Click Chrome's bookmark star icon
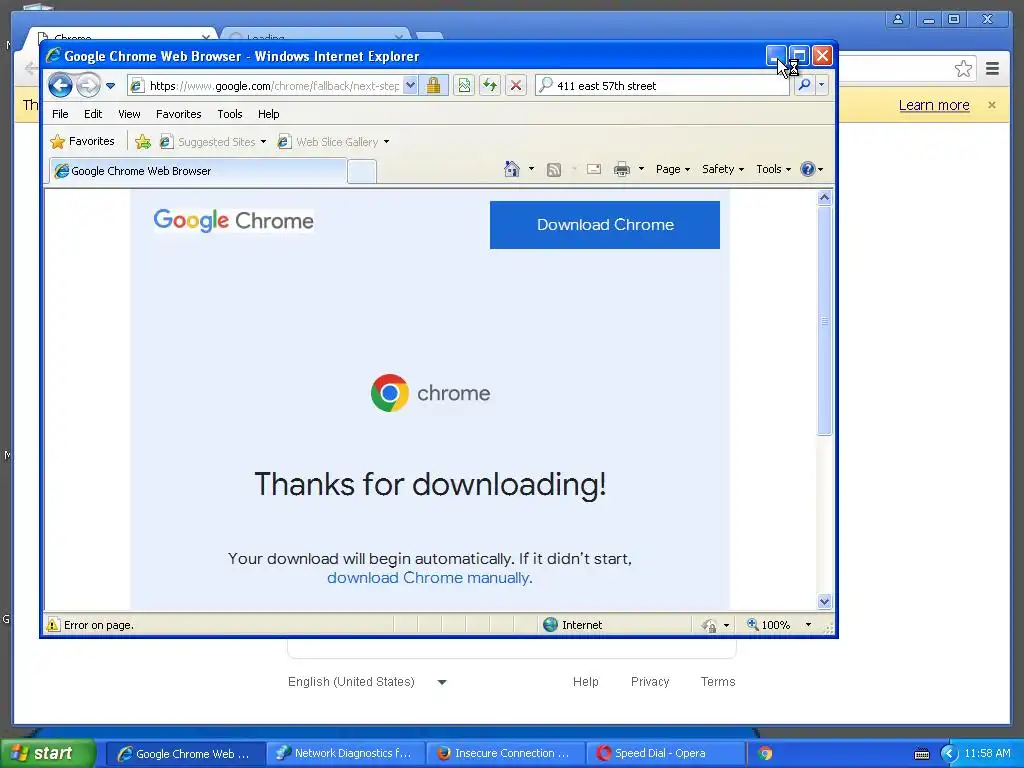The height and width of the screenshot is (768, 1024). click(x=963, y=69)
